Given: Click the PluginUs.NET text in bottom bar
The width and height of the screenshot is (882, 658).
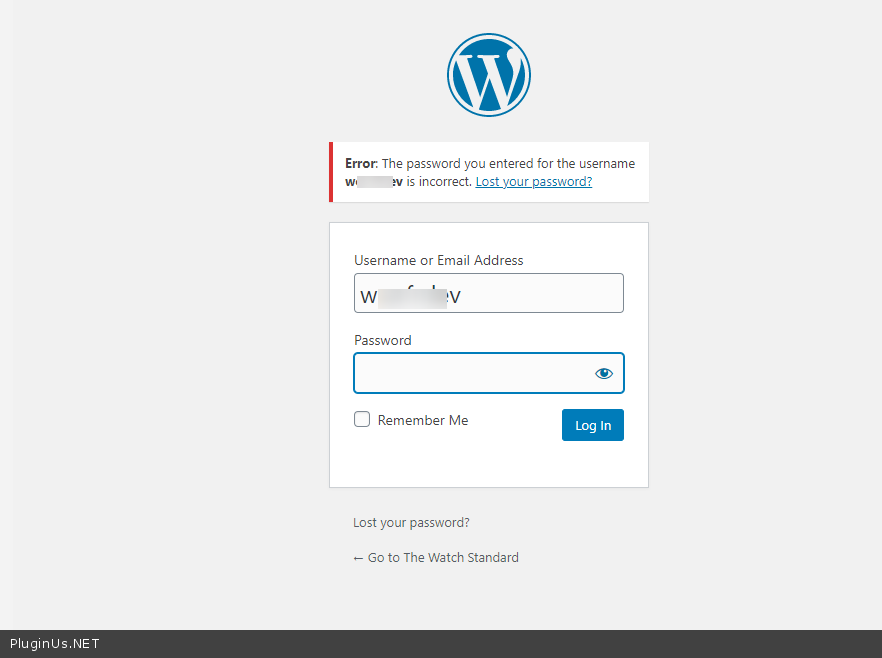Looking at the screenshot, I should [x=55, y=644].
